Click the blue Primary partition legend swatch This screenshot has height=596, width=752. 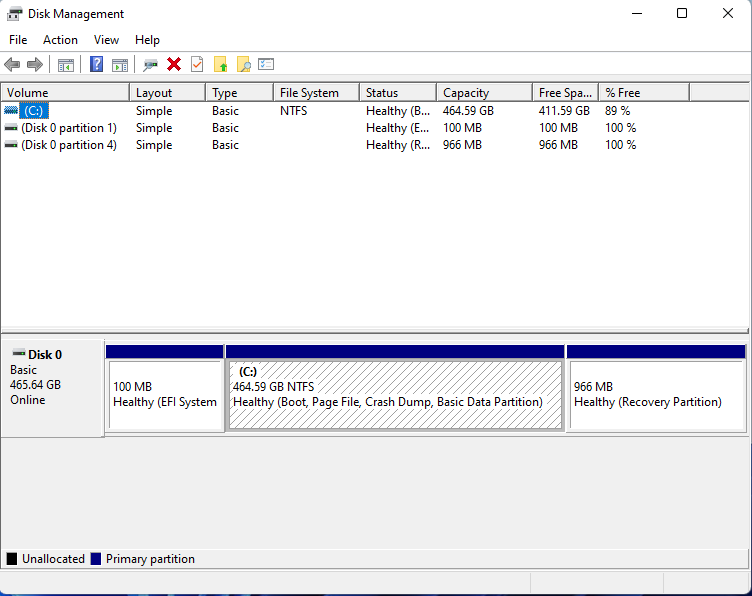click(x=96, y=559)
